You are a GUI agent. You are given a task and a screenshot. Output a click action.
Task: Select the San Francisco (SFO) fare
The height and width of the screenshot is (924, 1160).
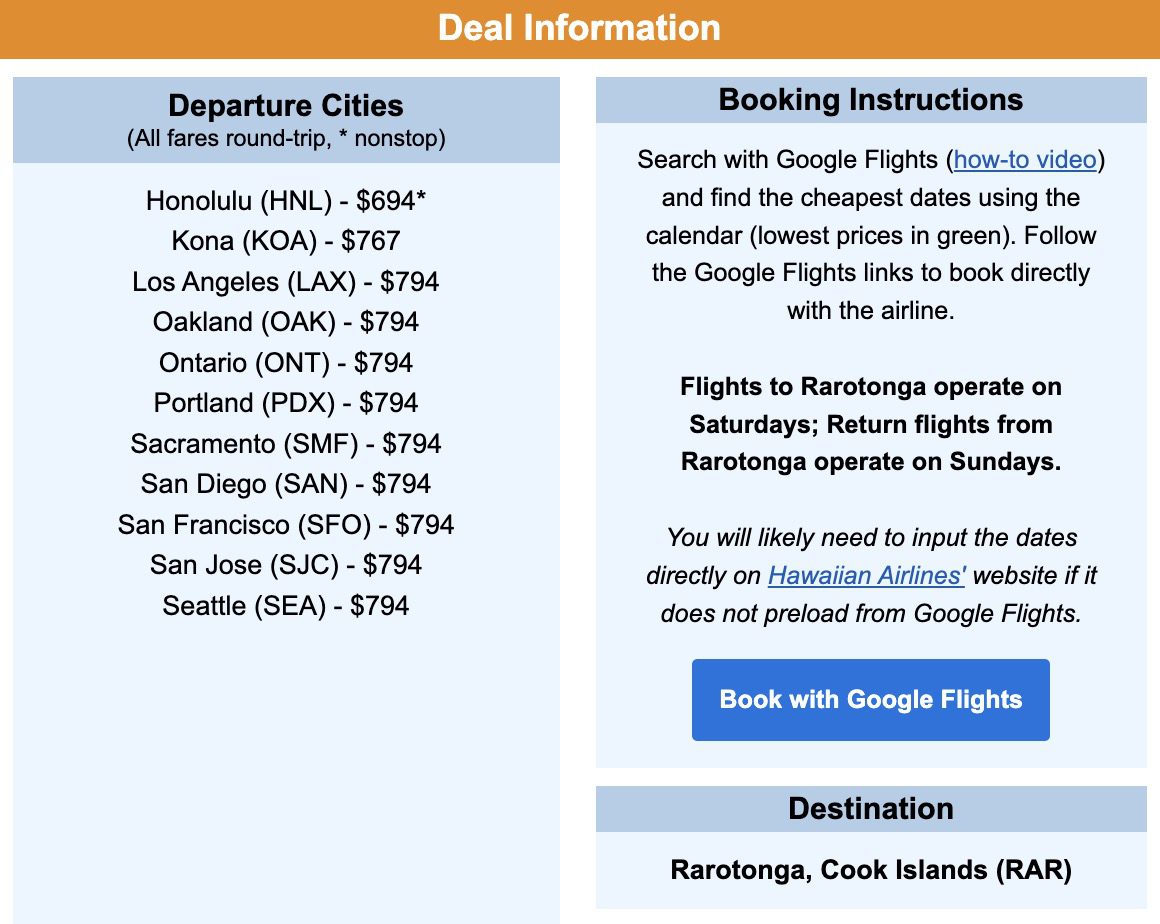284,524
